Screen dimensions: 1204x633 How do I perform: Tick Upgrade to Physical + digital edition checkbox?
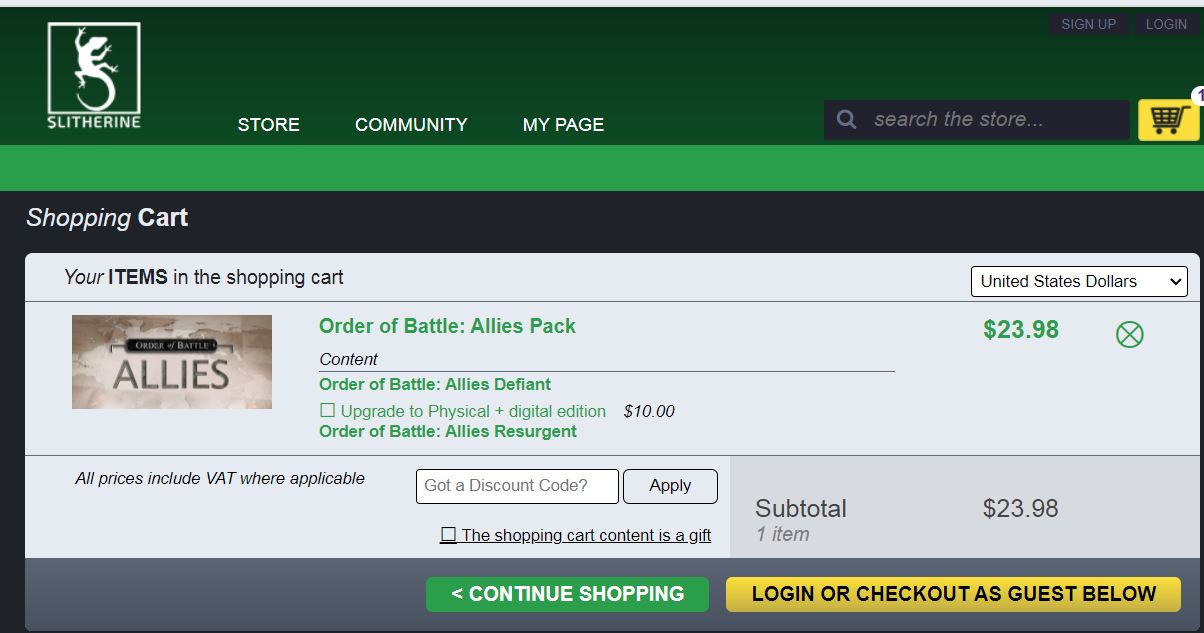pos(327,411)
